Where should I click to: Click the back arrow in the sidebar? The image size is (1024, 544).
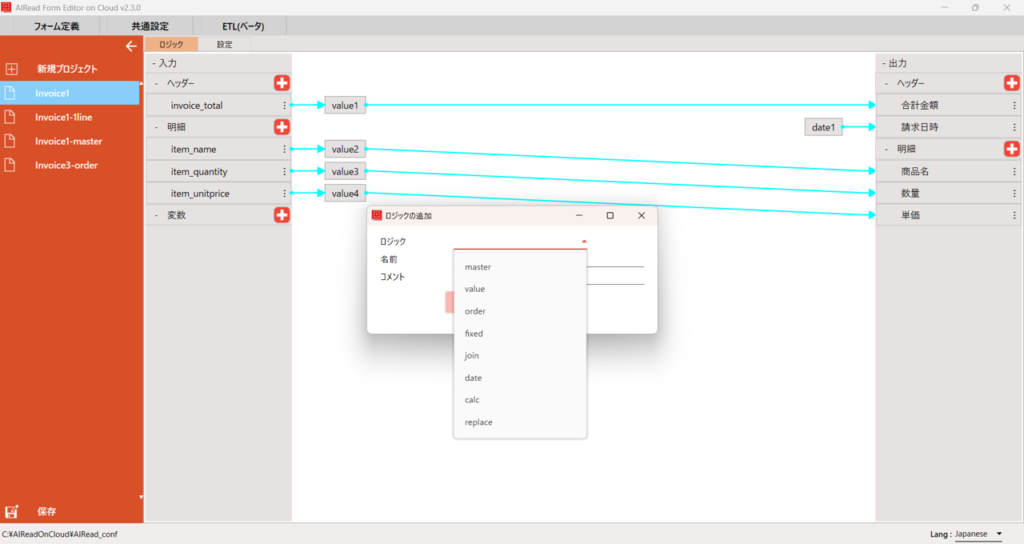tap(130, 46)
